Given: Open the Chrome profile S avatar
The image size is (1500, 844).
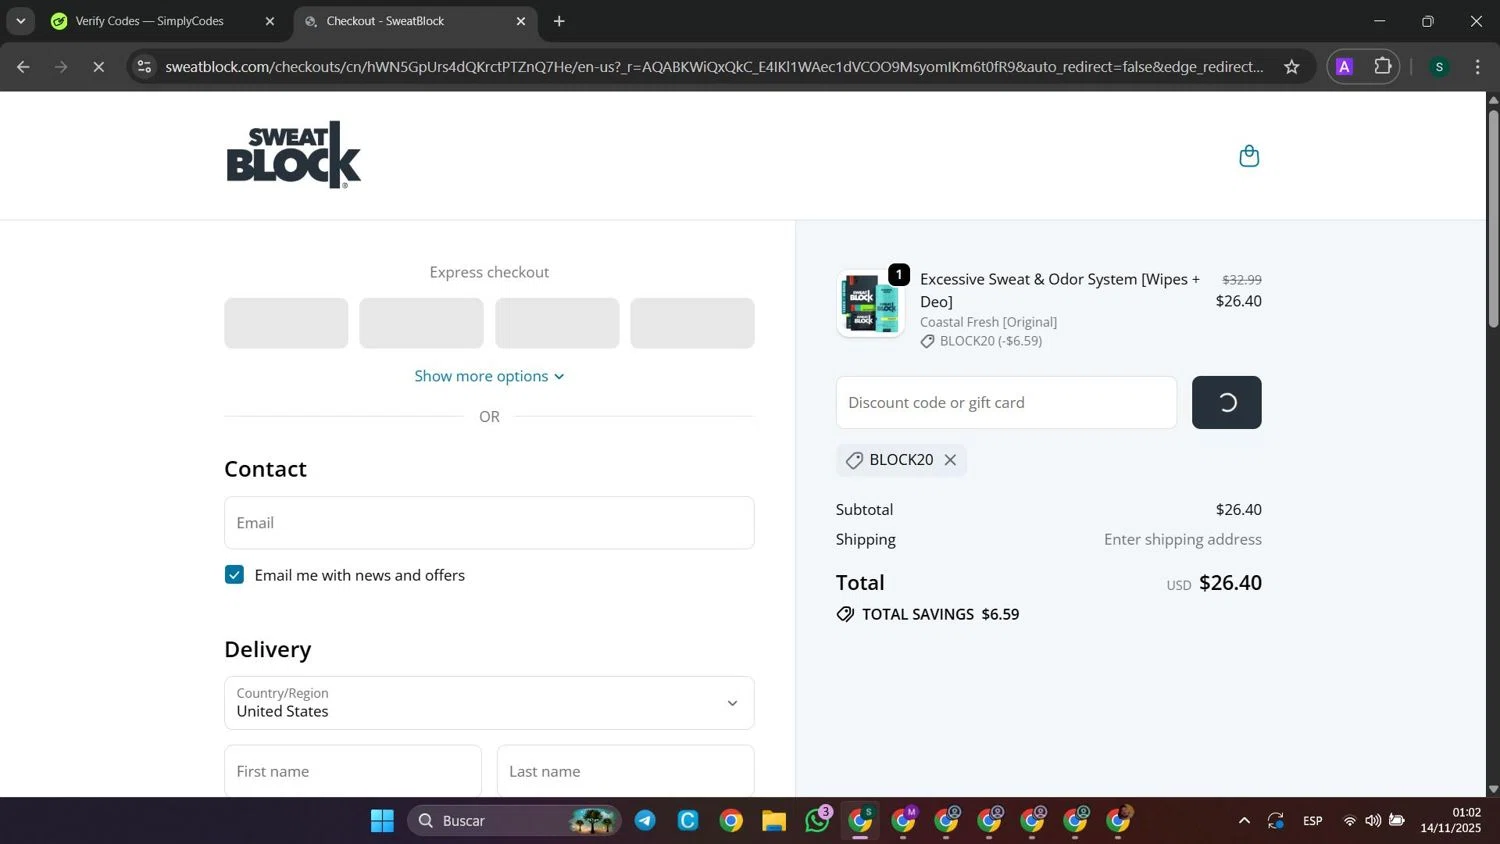Looking at the screenshot, I should [1439, 67].
